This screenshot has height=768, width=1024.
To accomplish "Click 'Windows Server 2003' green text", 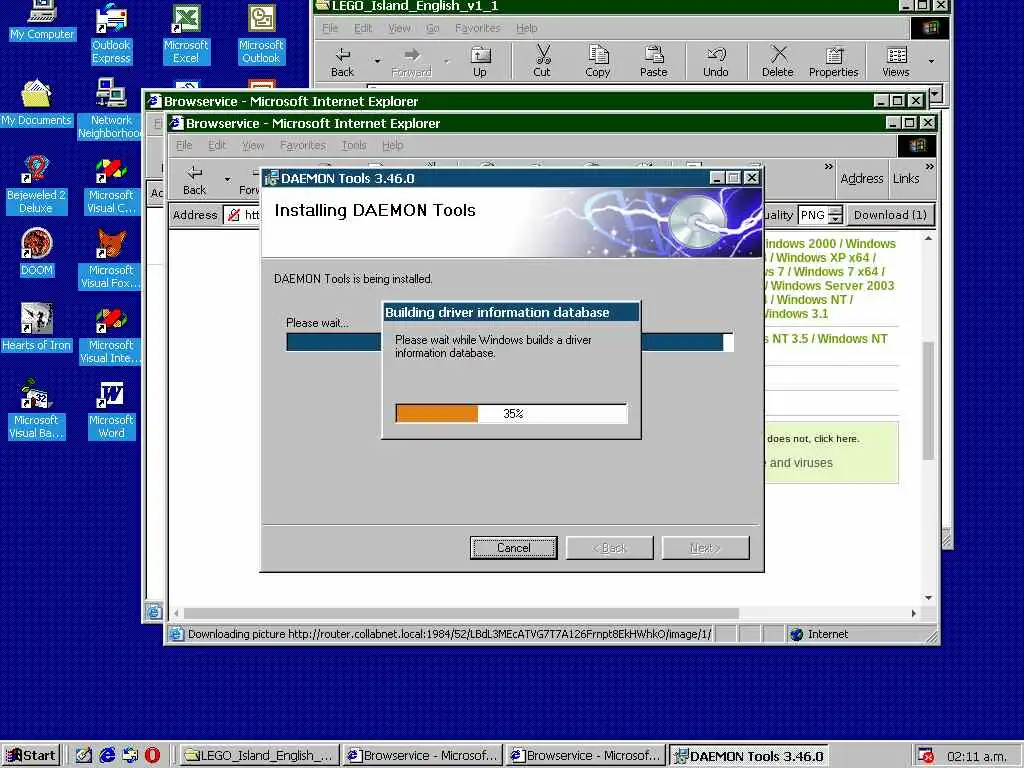I will click(832, 285).
